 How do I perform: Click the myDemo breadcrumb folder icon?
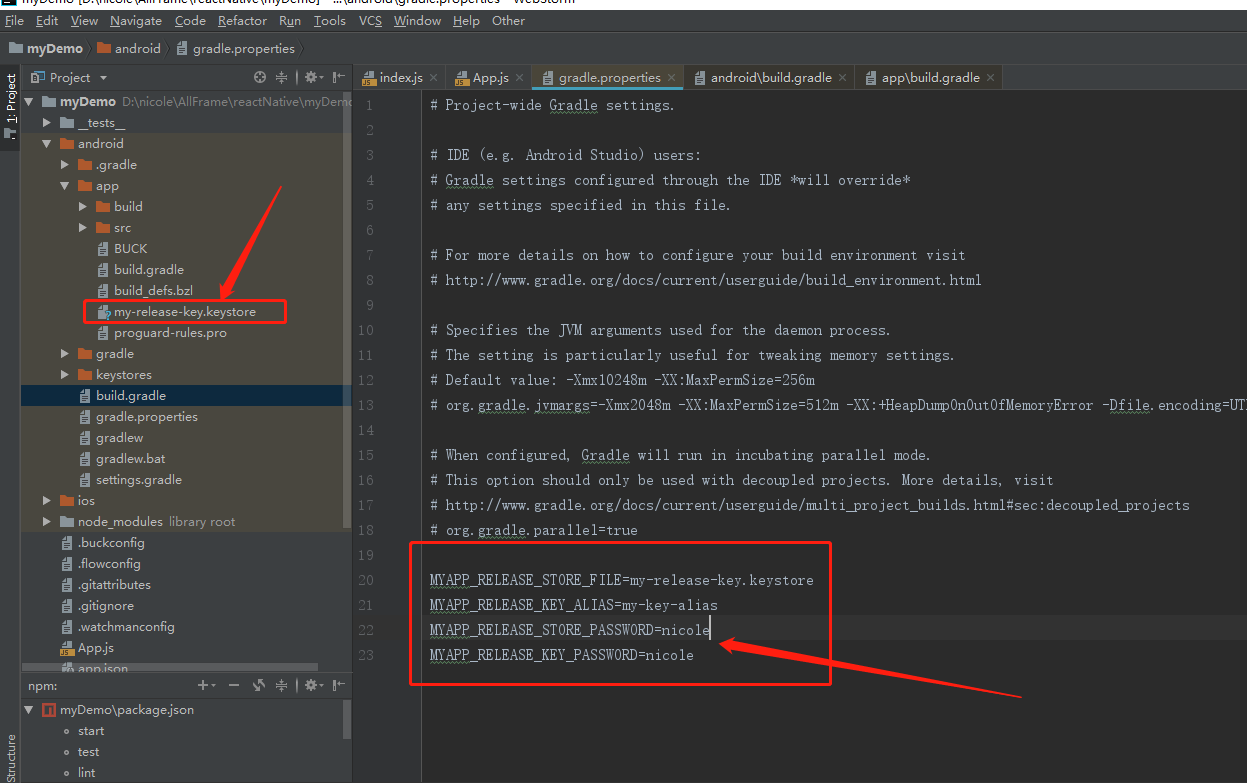pos(16,48)
